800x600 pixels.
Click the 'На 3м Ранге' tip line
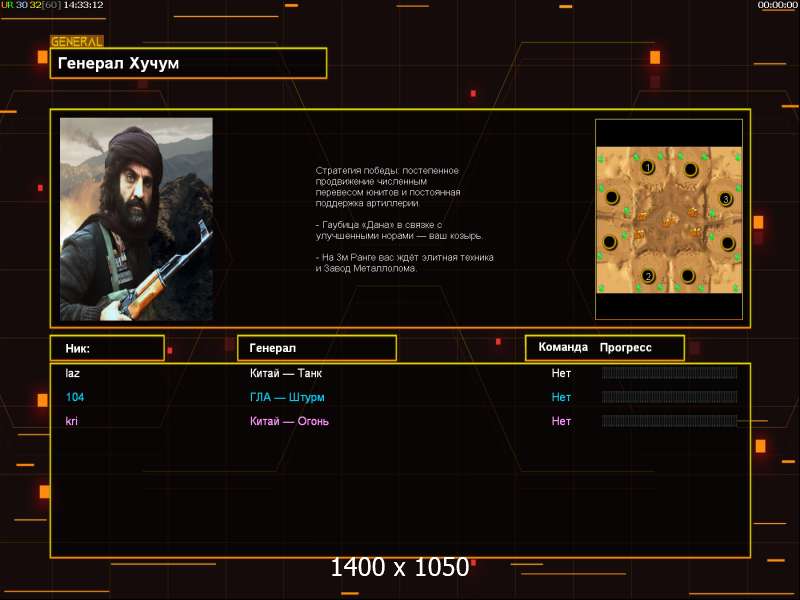[404, 263]
